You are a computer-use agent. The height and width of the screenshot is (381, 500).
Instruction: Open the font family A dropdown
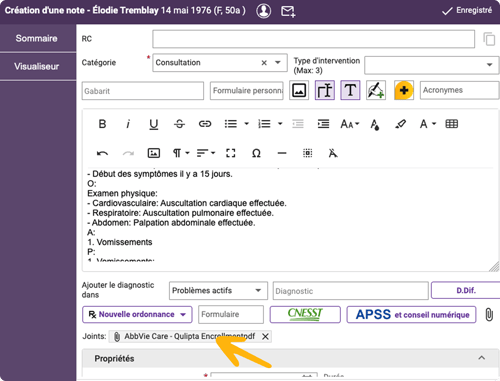tap(428, 124)
